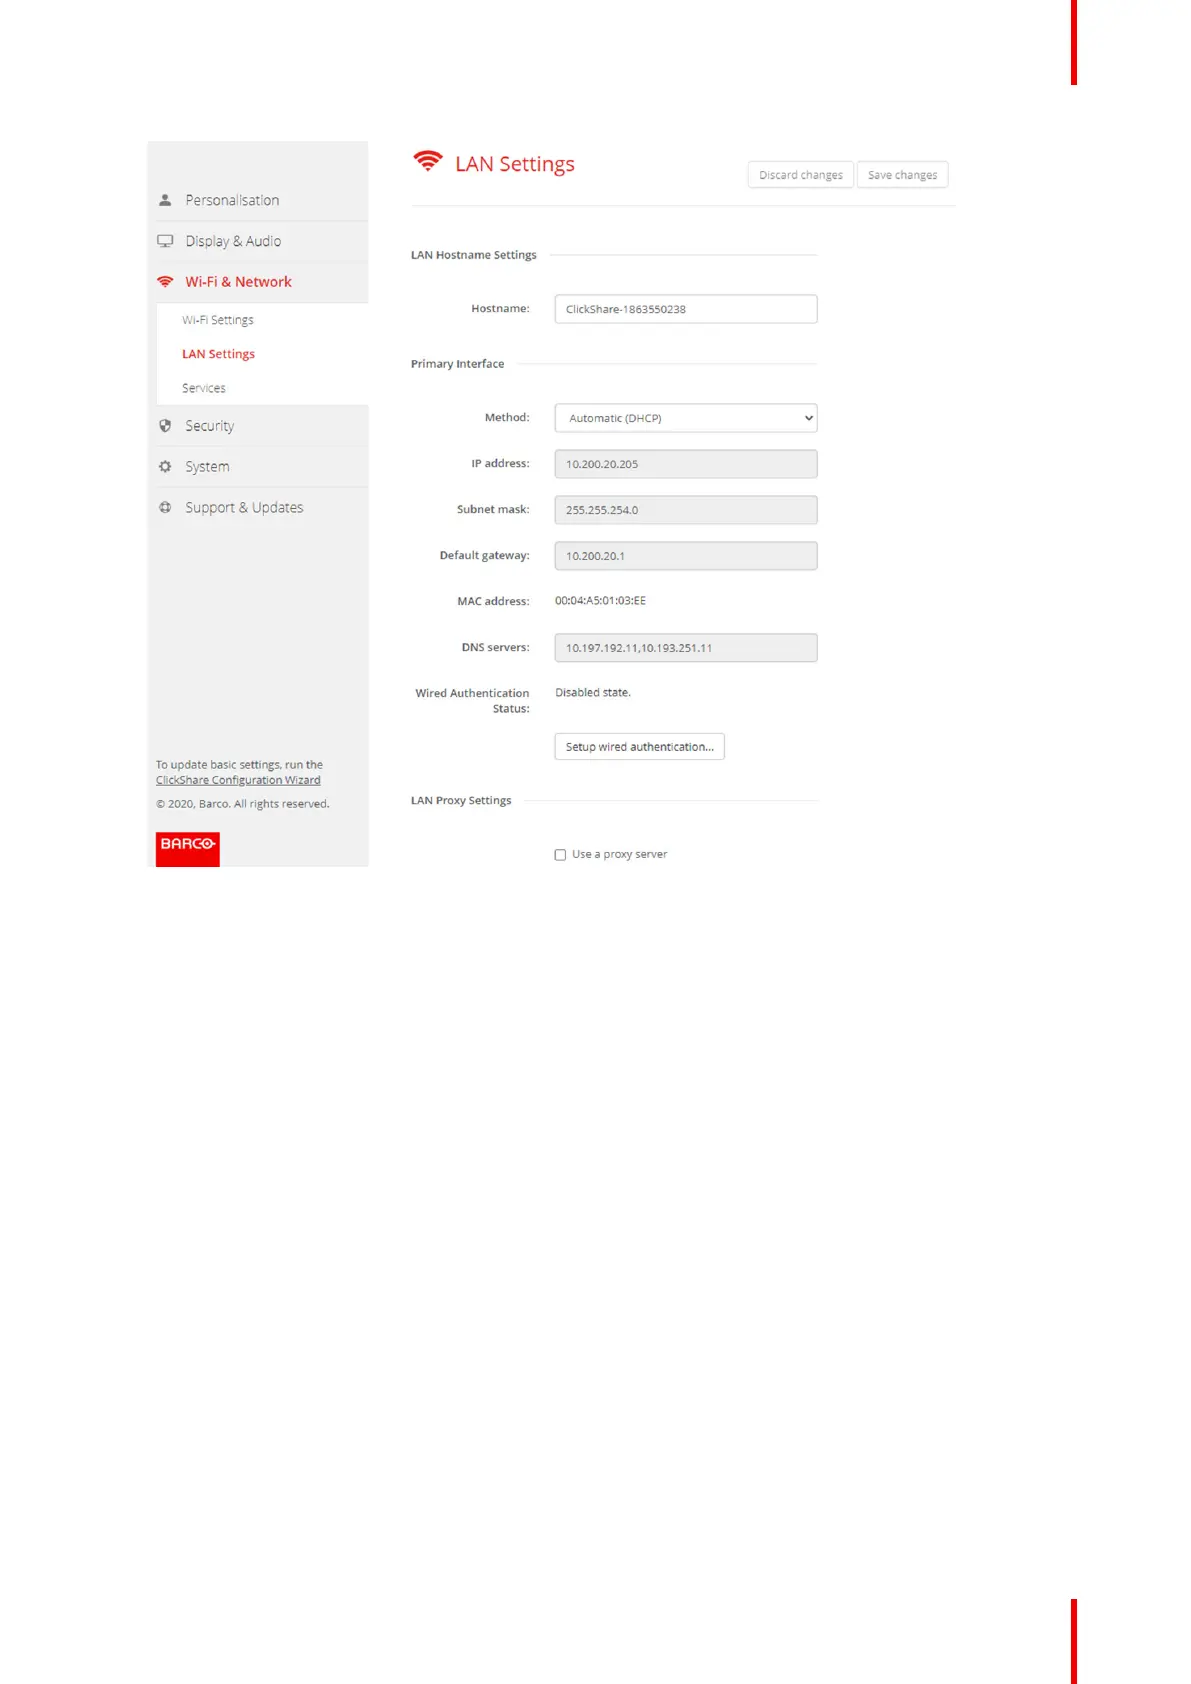Click the 'Disabled state.' status text
This screenshot has height=1684, width=1191.
(593, 693)
